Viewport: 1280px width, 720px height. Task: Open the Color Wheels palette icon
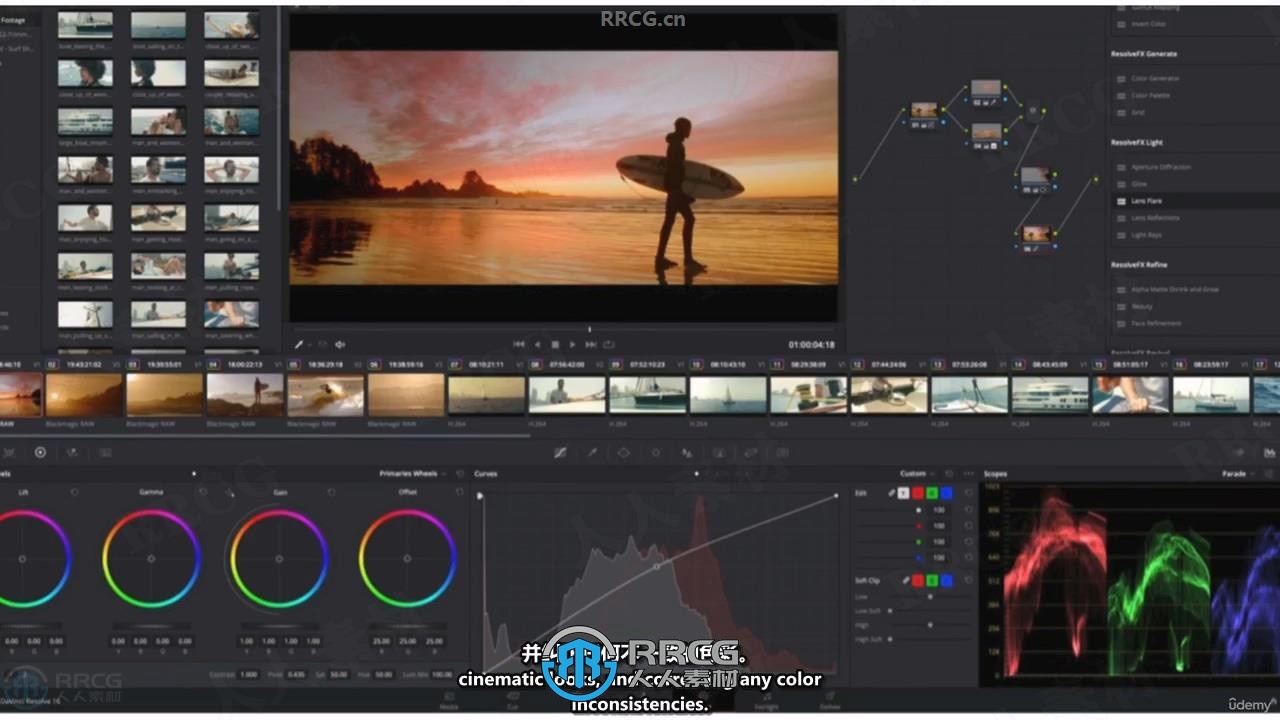[x=40, y=452]
